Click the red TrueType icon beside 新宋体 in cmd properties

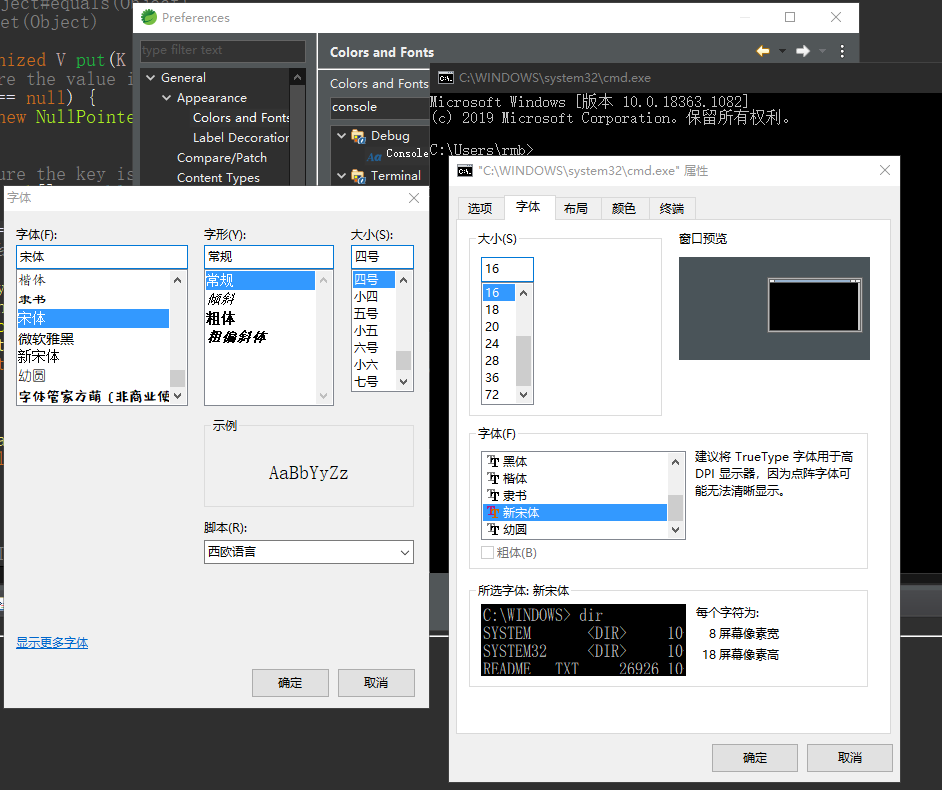[493, 512]
